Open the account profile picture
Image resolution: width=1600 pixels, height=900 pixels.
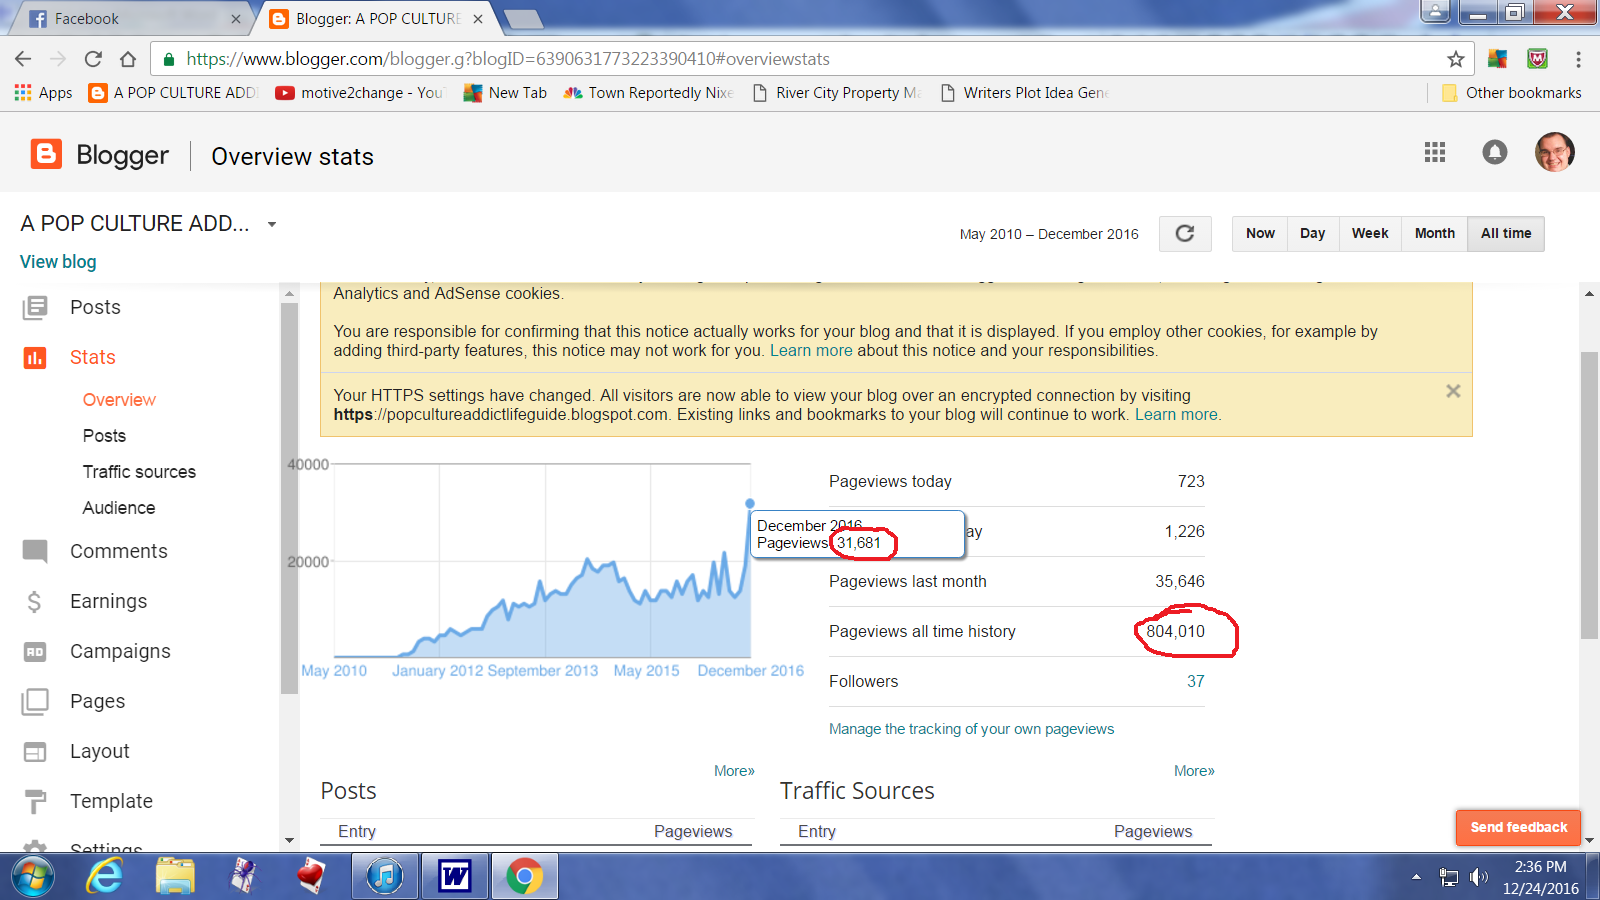point(1555,152)
